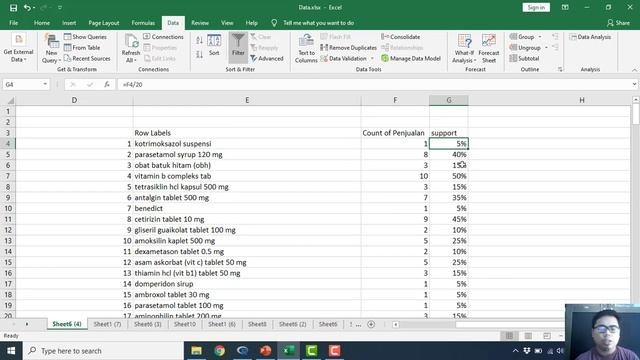Select the cell 'vitamin b compleks tab'
640x360 pixels.
247,176
